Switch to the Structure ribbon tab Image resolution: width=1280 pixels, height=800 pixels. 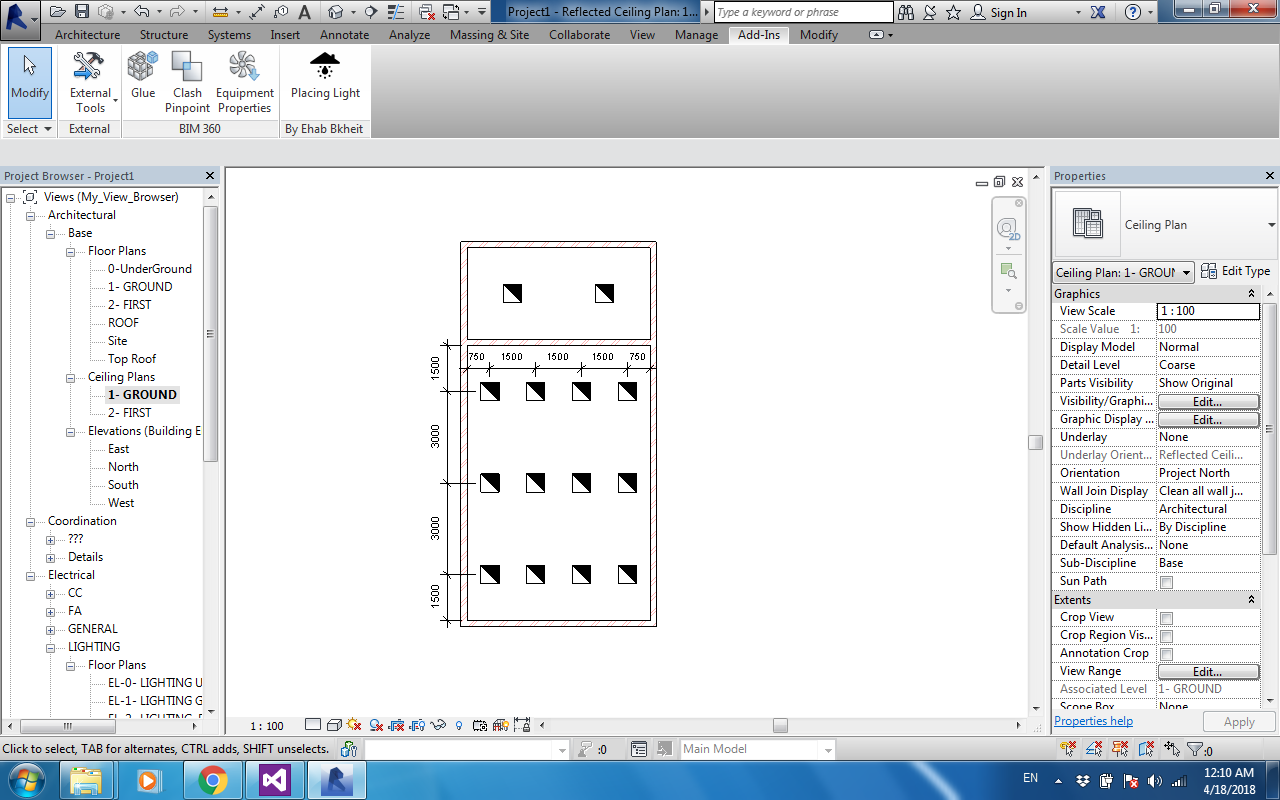coord(164,35)
